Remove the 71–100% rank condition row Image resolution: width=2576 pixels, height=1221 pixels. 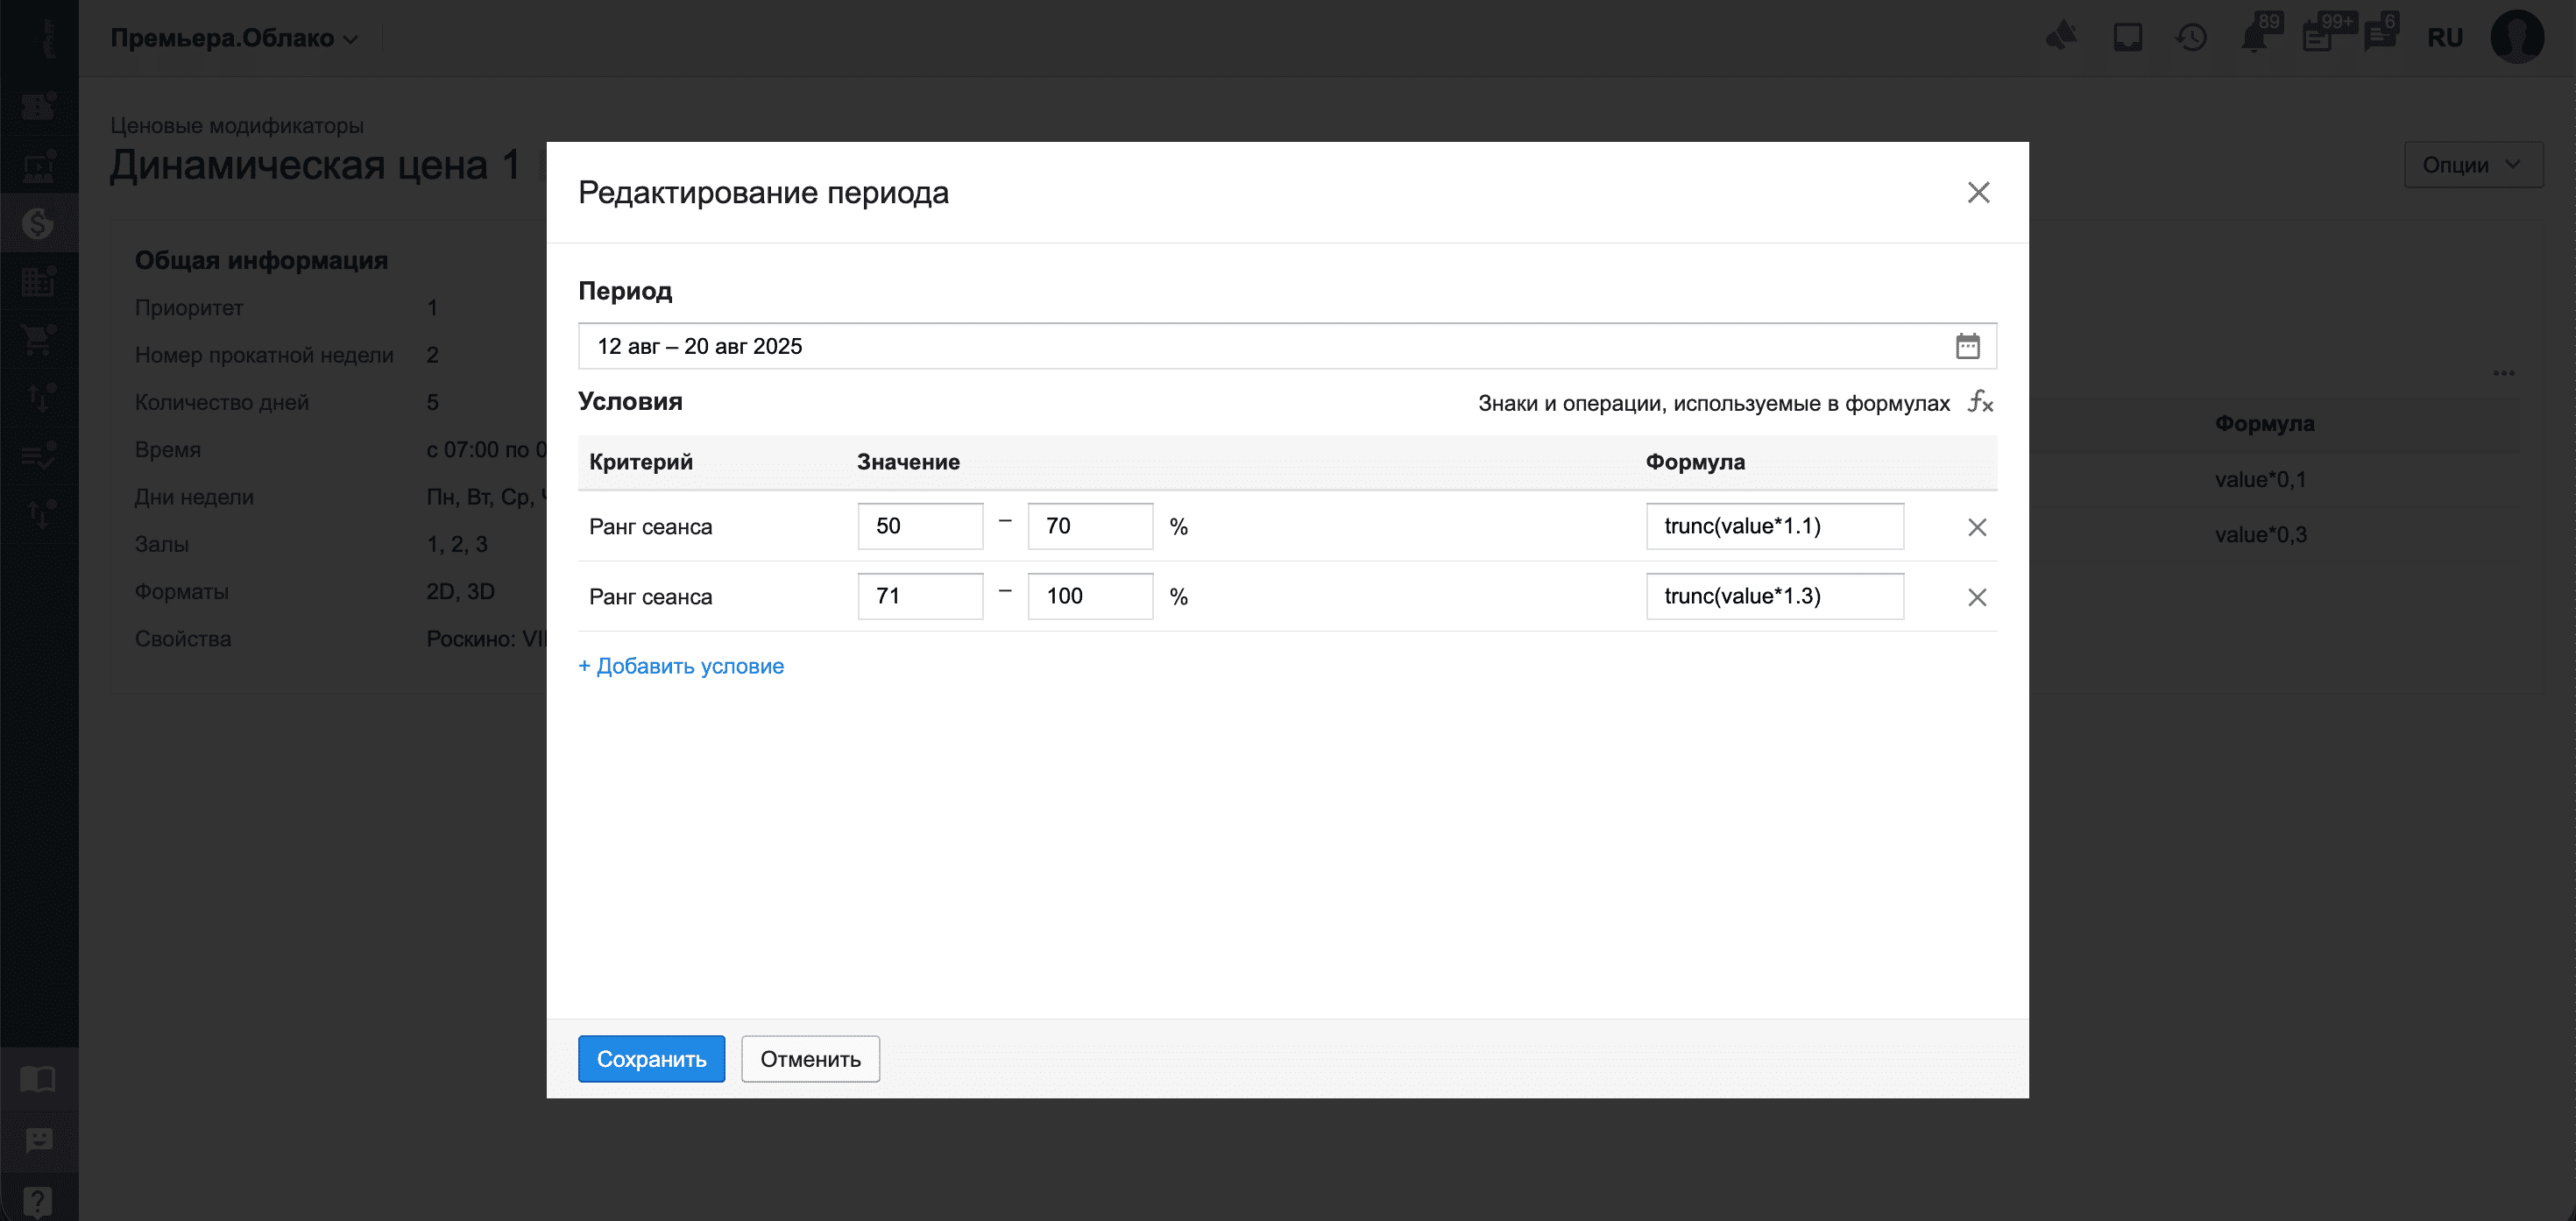point(1976,597)
